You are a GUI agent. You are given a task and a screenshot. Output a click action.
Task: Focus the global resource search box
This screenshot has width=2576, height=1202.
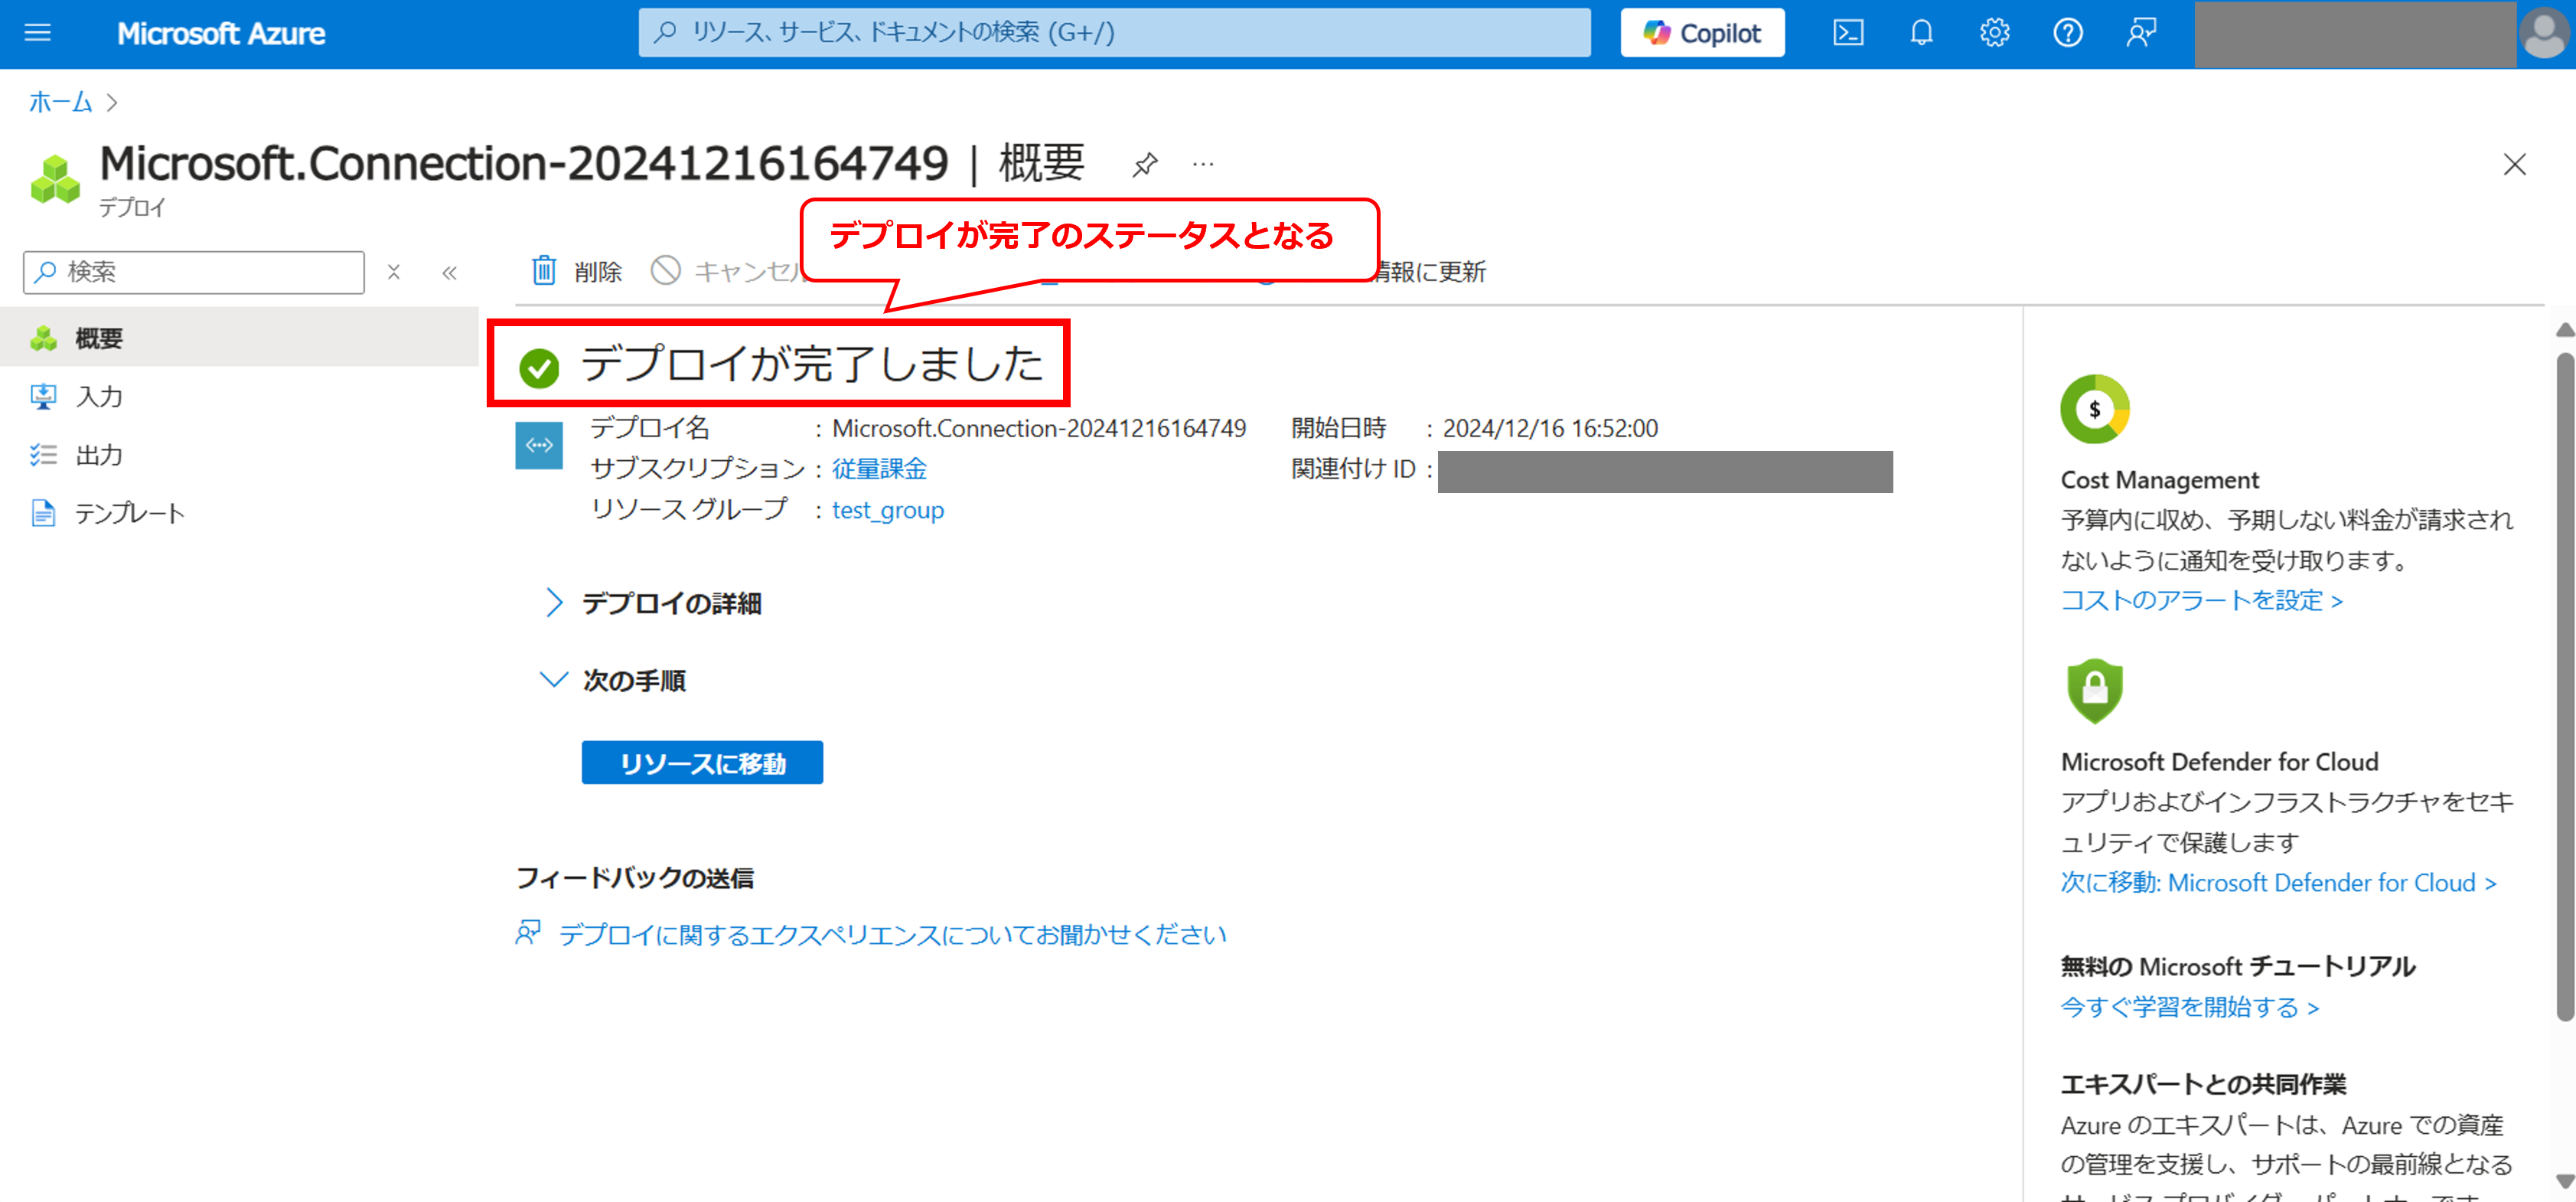pyautogui.click(x=1114, y=33)
